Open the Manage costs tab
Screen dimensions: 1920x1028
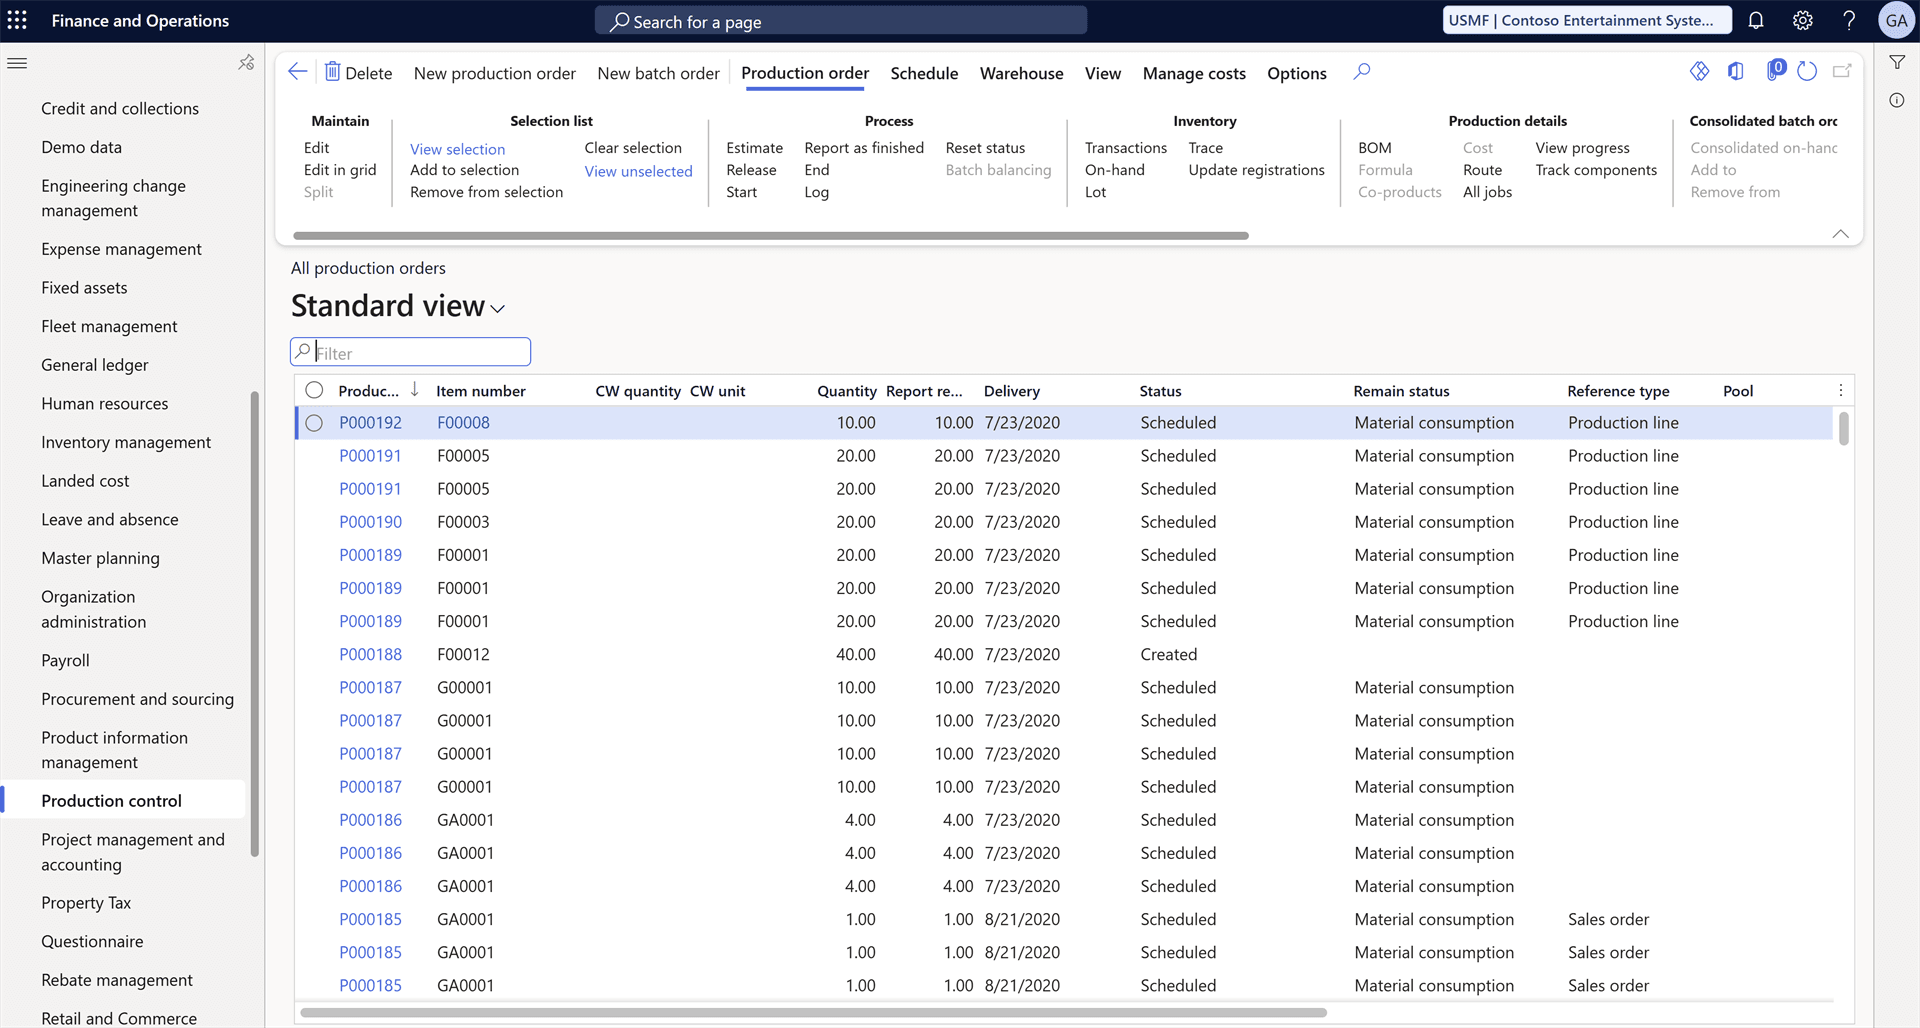tap(1194, 73)
